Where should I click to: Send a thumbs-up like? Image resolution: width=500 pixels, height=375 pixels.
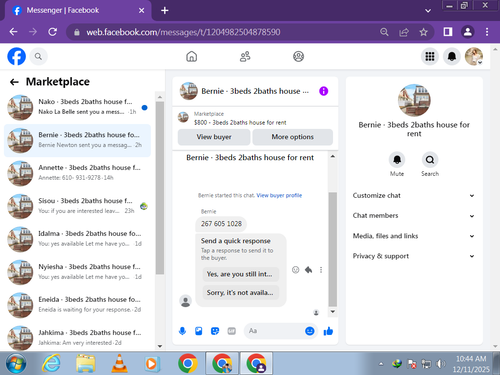tap(328, 331)
